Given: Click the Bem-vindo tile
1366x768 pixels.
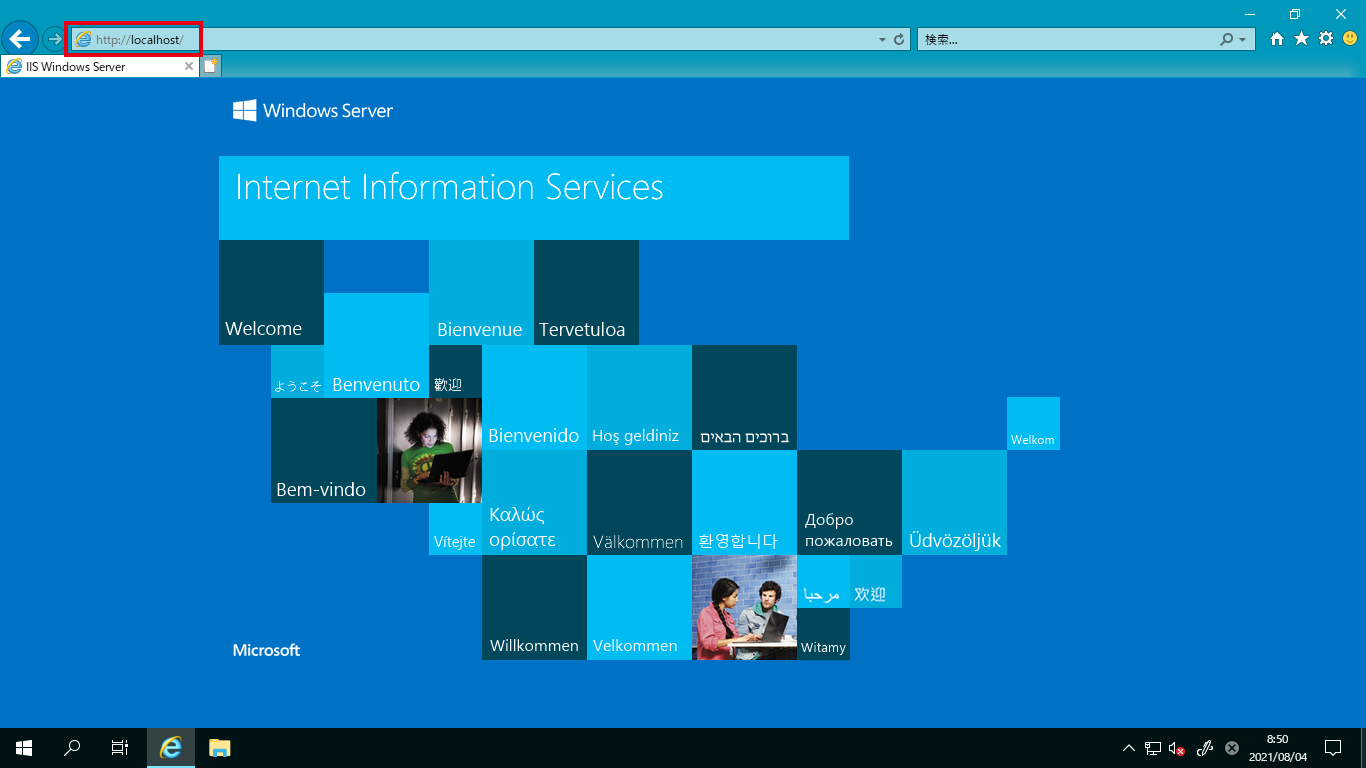Looking at the screenshot, I should click(323, 450).
